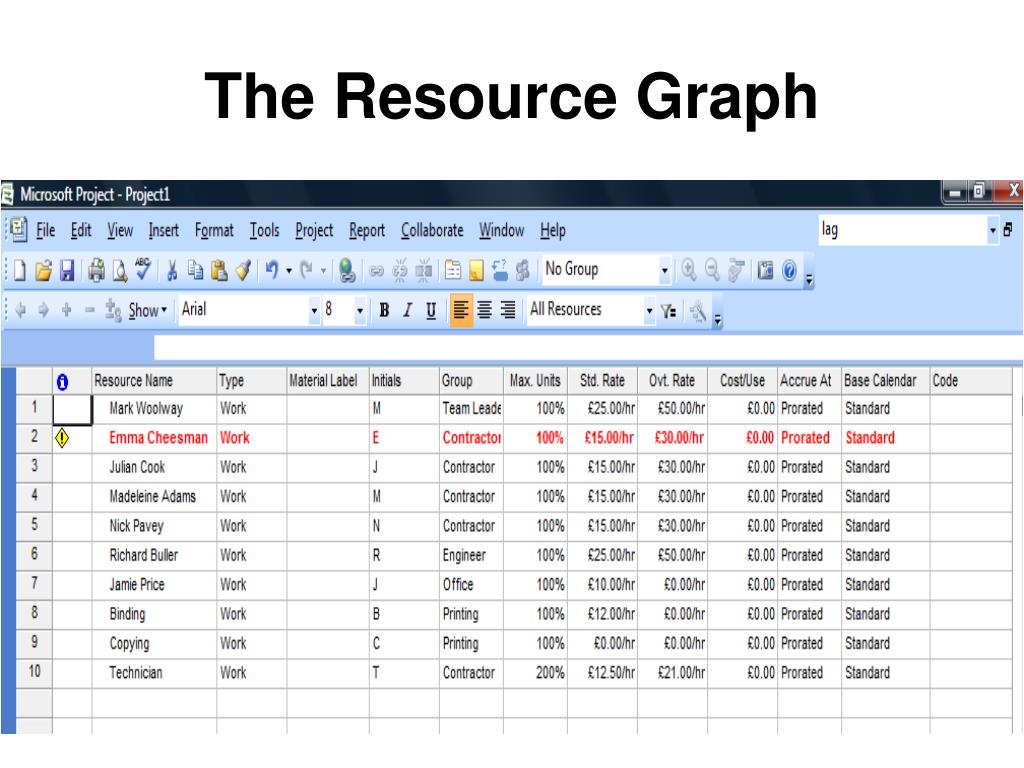The height and width of the screenshot is (768, 1024).
Task: Click the Print icon
Action: [x=97, y=270]
